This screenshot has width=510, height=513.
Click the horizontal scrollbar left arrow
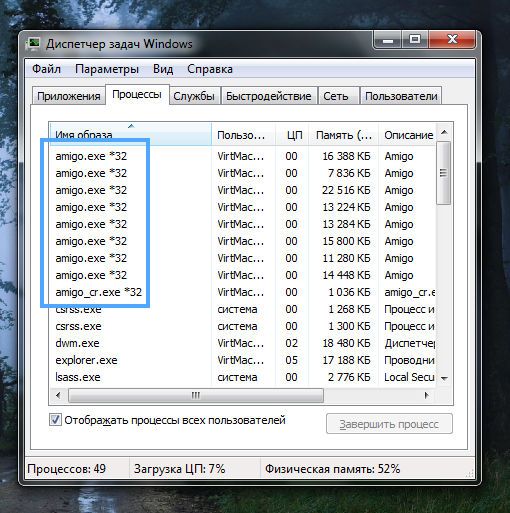59,396
